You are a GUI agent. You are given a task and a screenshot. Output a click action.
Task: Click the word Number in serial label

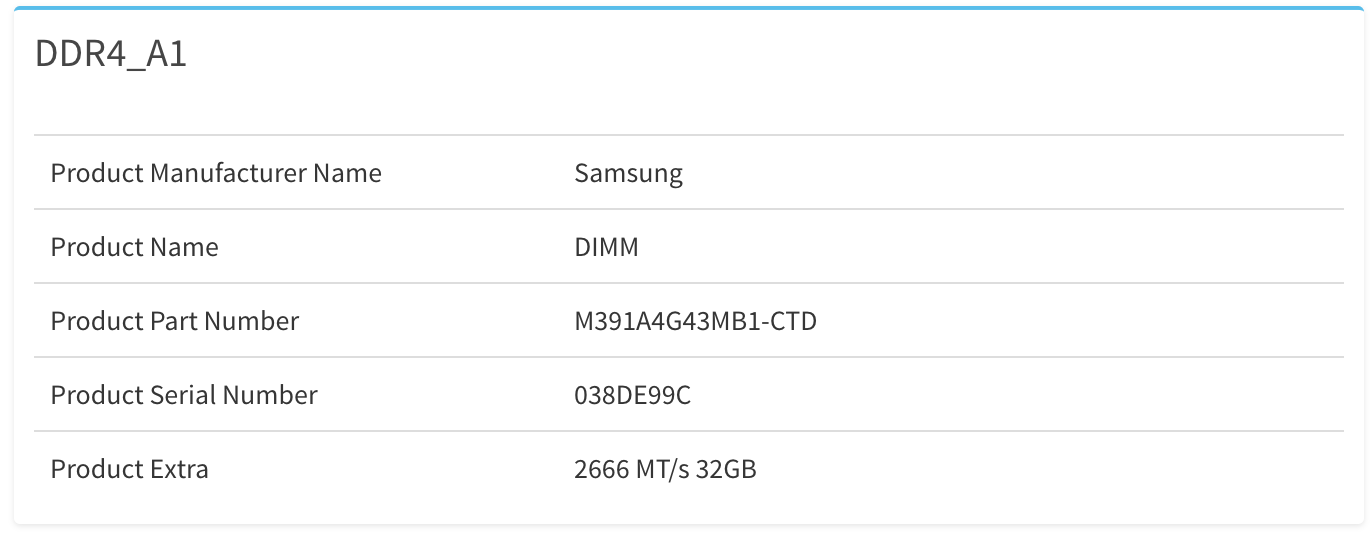click(x=270, y=395)
